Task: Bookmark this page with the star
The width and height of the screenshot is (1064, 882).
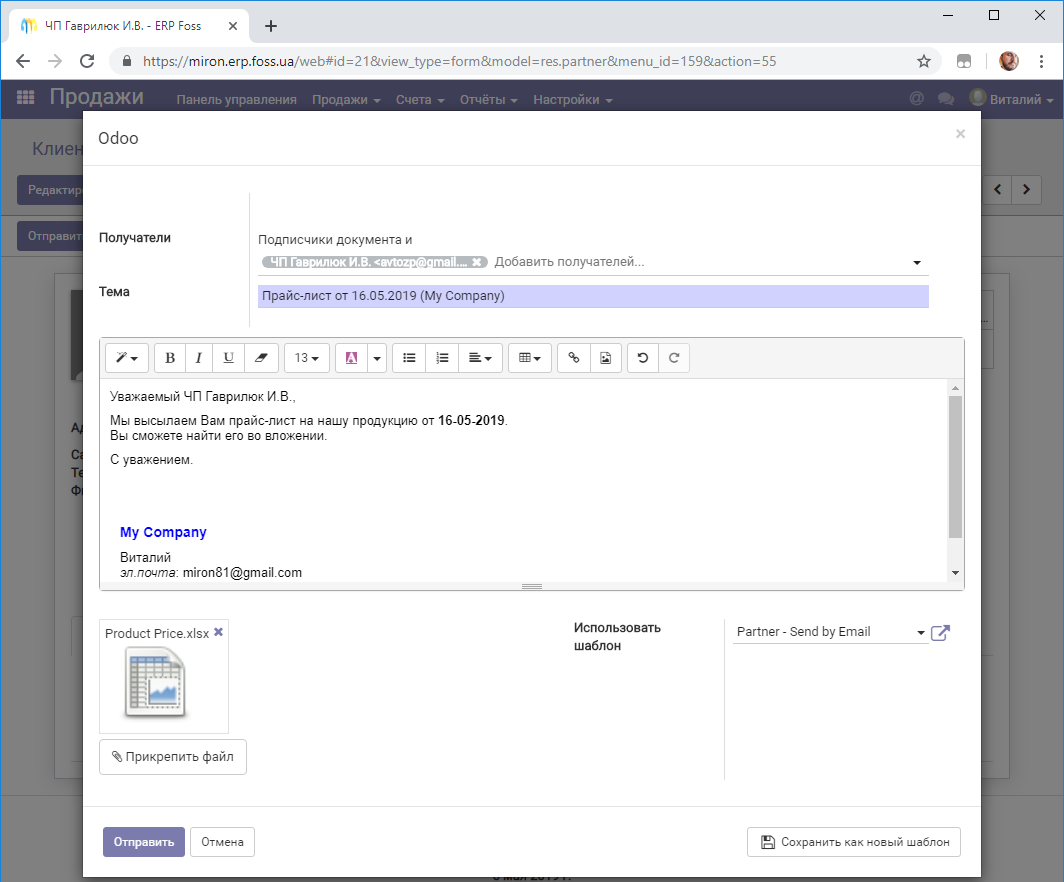Action: point(924,61)
